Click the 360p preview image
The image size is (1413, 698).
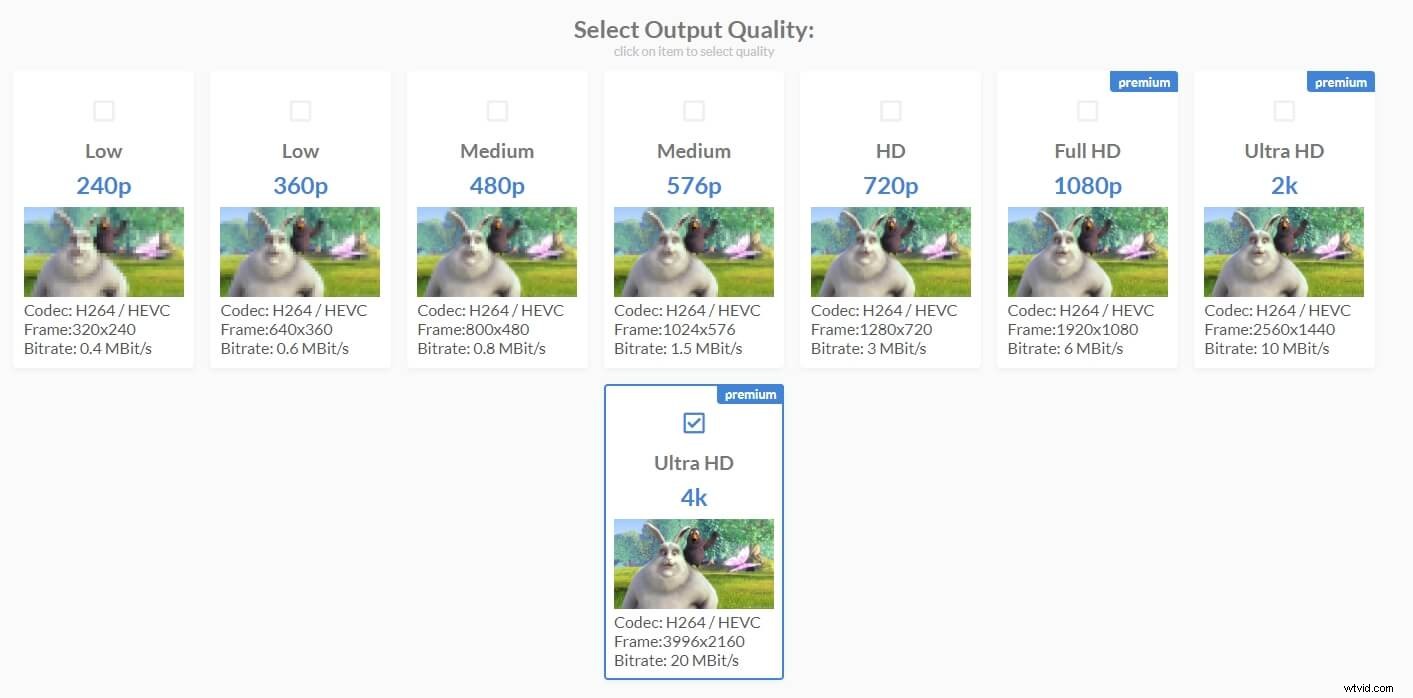(x=300, y=251)
